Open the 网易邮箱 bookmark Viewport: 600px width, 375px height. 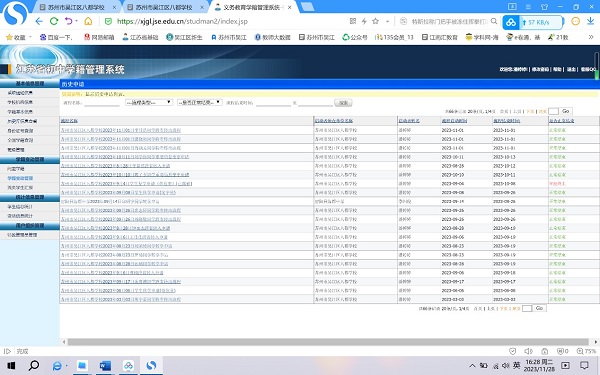pyautogui.click(x=99, y=37)
